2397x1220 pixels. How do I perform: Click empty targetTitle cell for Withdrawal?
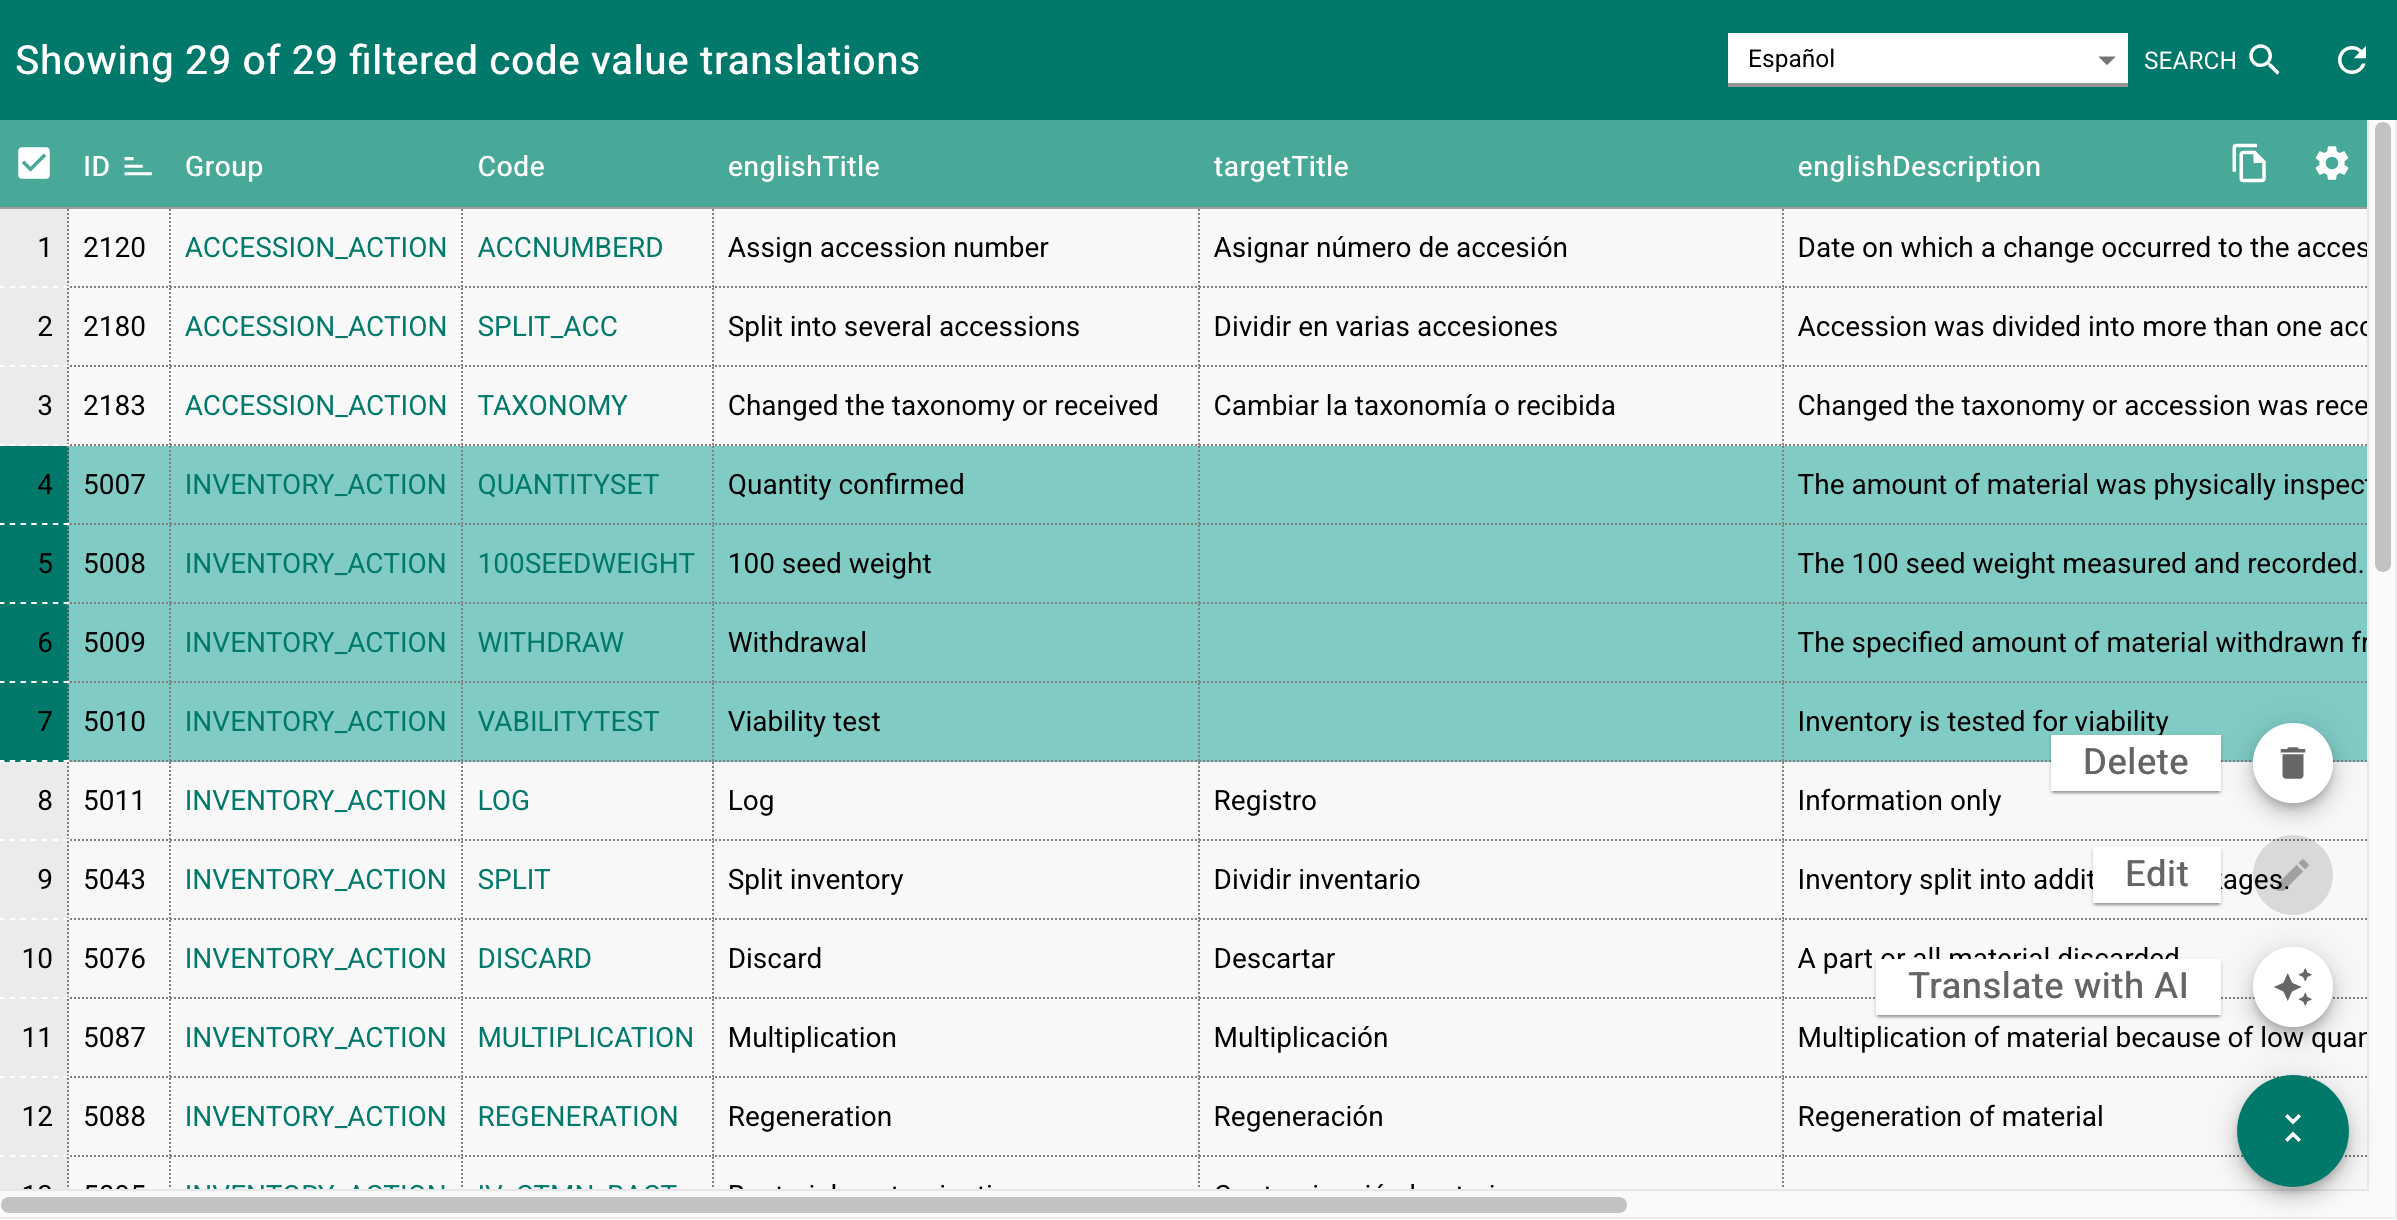pos(1491,642)
